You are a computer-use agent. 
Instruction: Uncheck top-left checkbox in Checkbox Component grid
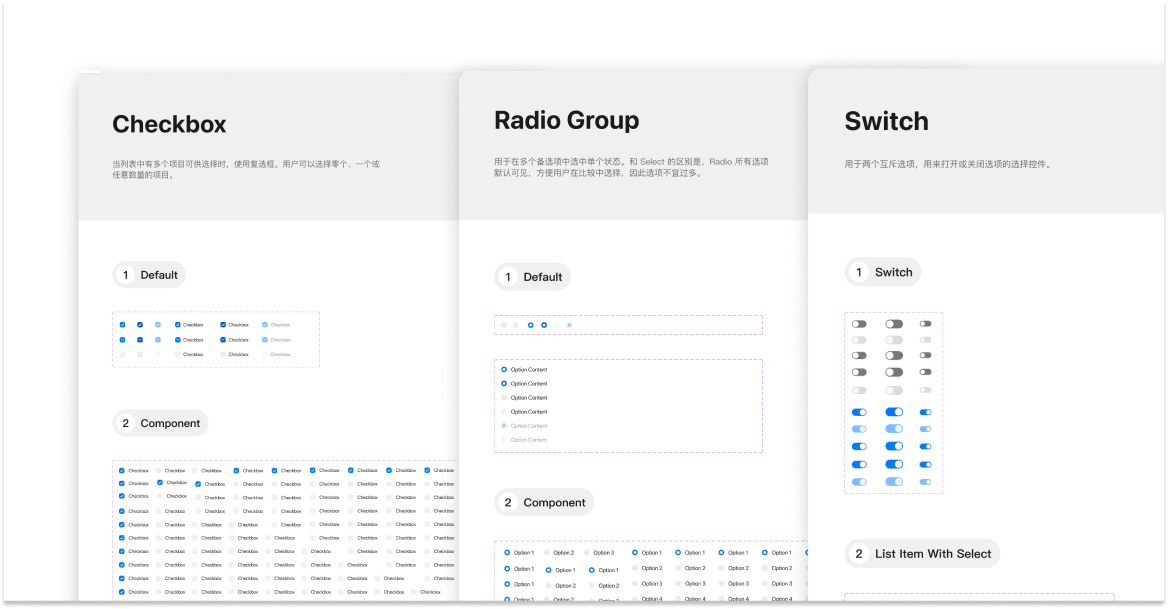122,470
